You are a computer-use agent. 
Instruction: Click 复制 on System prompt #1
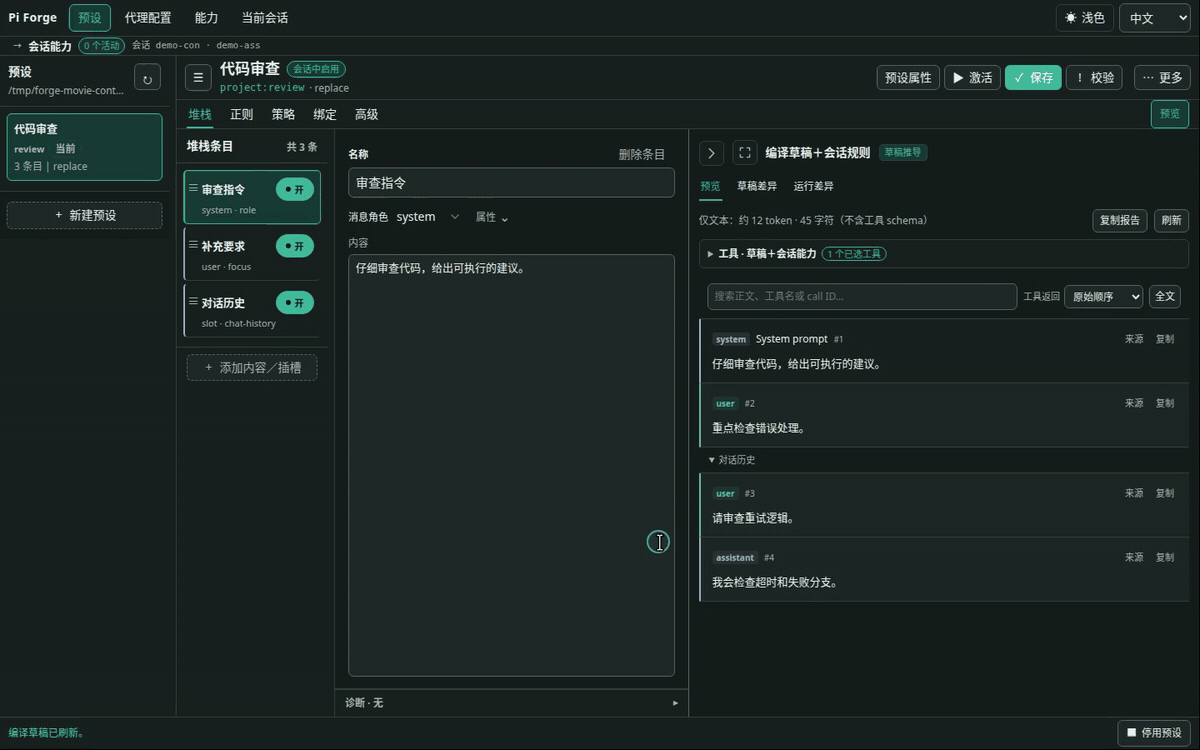pyautogui.click(x=1165, y=339)
